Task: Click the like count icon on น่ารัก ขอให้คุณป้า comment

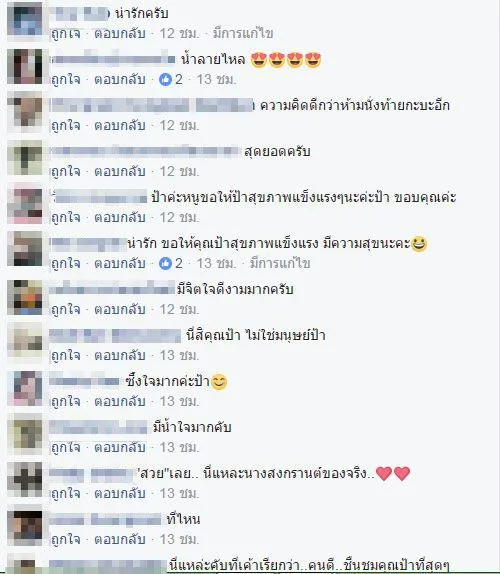Action: [x=165, y=263]
